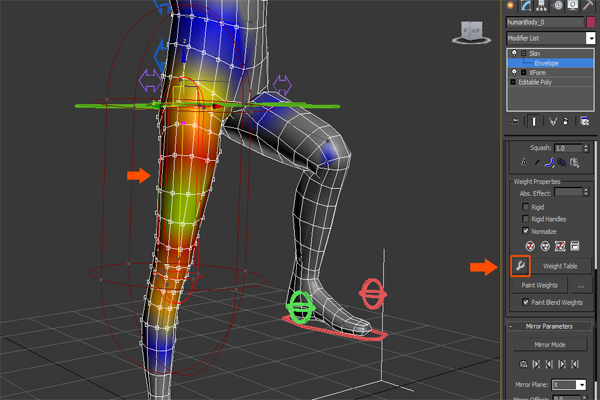Screen dimensions: 600x400
Task: Expand the XForm modifier entry
Action: pyautogui.click(x=523, y=72)
